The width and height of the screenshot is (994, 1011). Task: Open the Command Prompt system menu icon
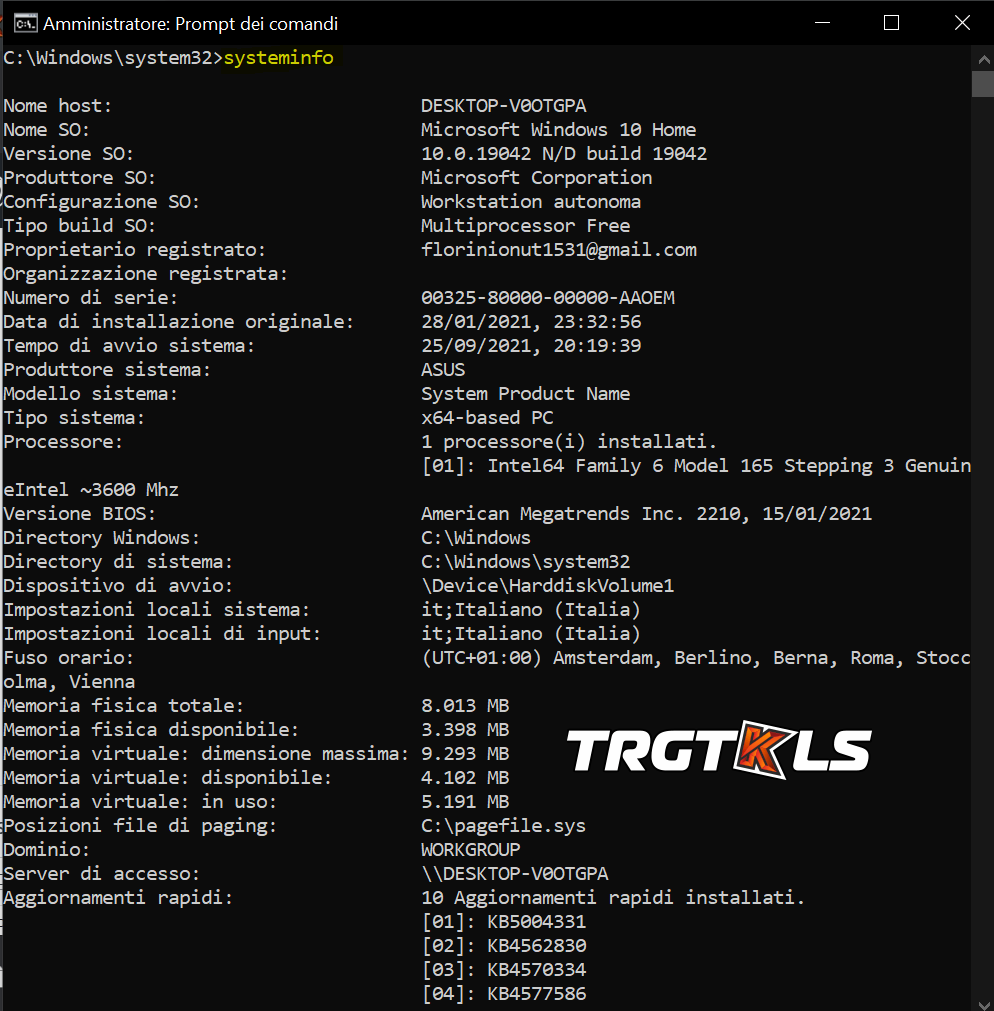click(25, 23)
